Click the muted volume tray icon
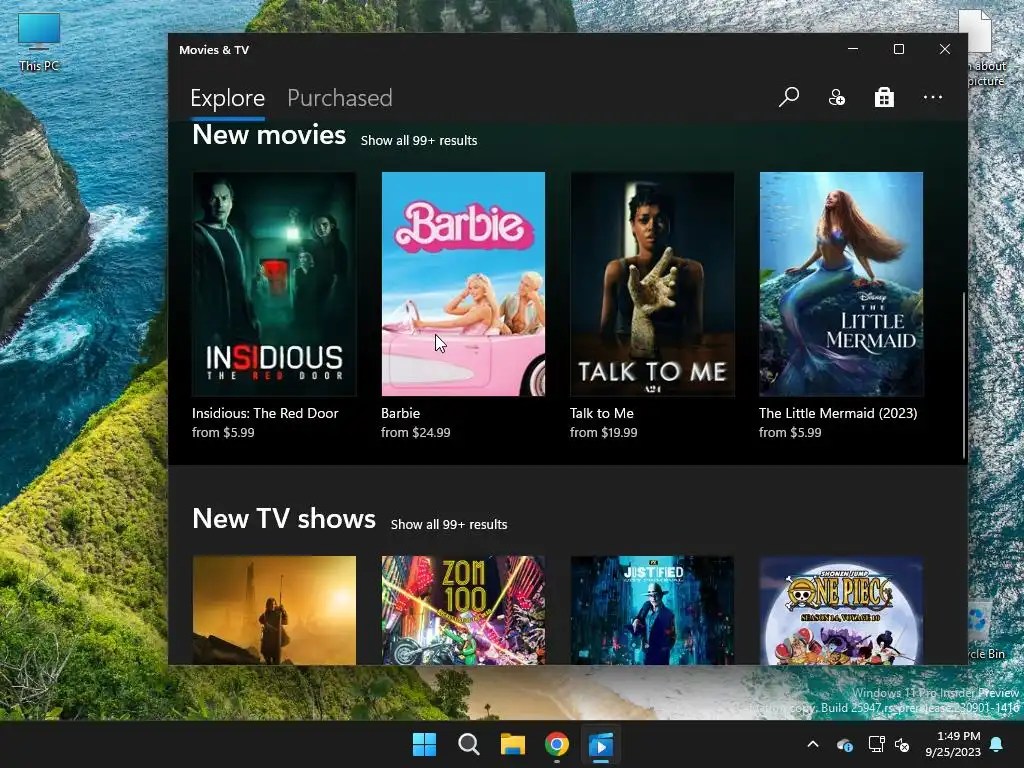 pyautogui.click(x=902, y=744)
